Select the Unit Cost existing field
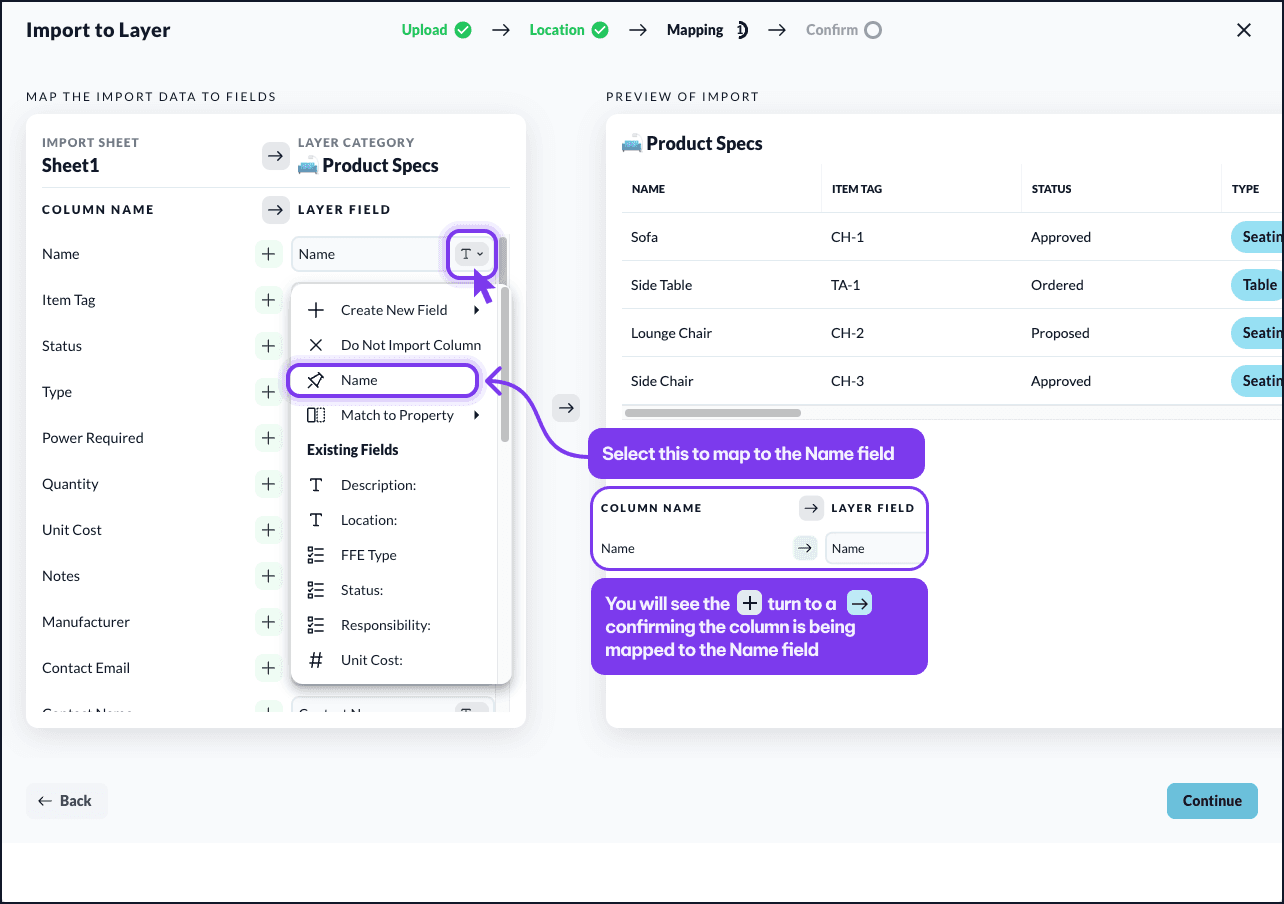Image resolution: width=1284 pixels, height=904 pixels. (x=396, y=660)
